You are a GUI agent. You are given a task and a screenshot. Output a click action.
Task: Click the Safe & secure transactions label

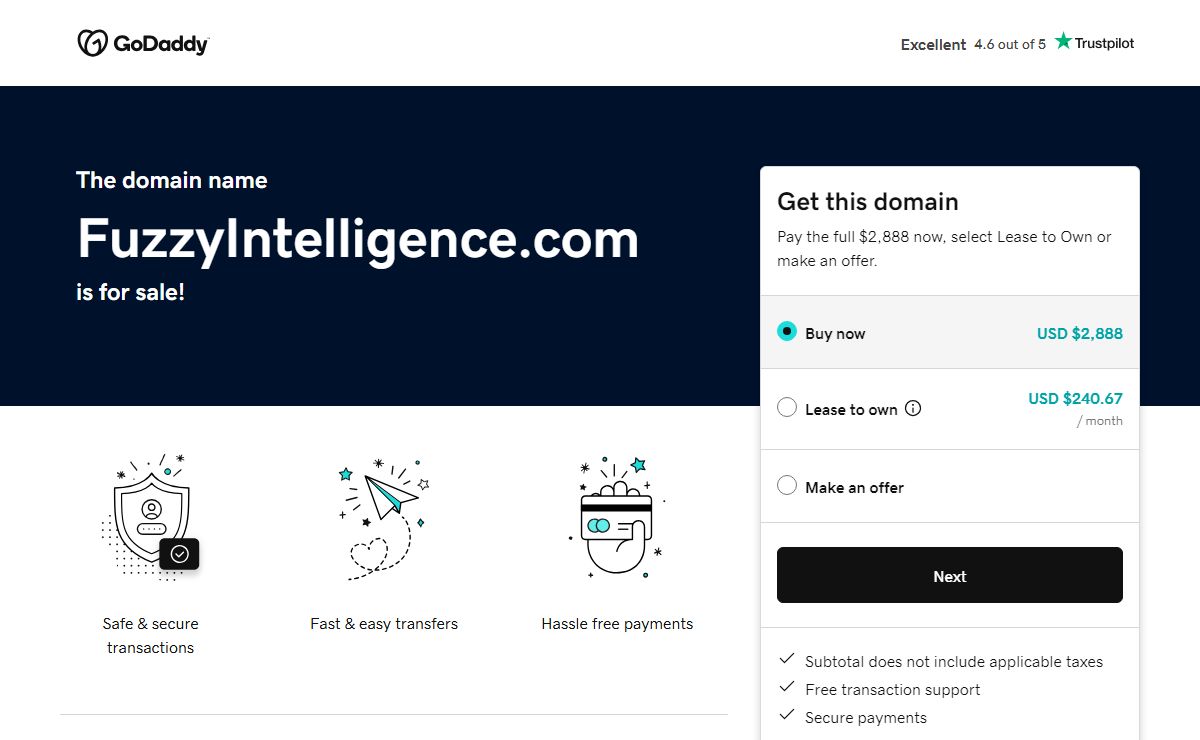151,635
